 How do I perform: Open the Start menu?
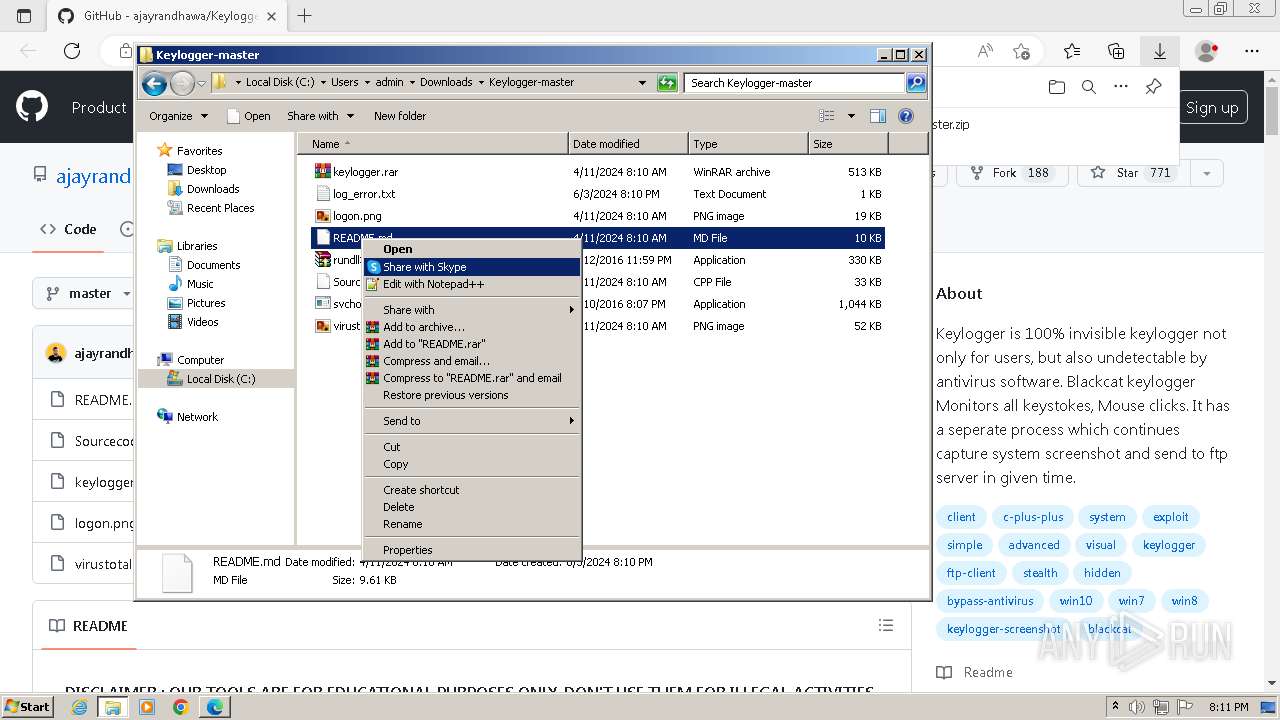tap(27, 707)
